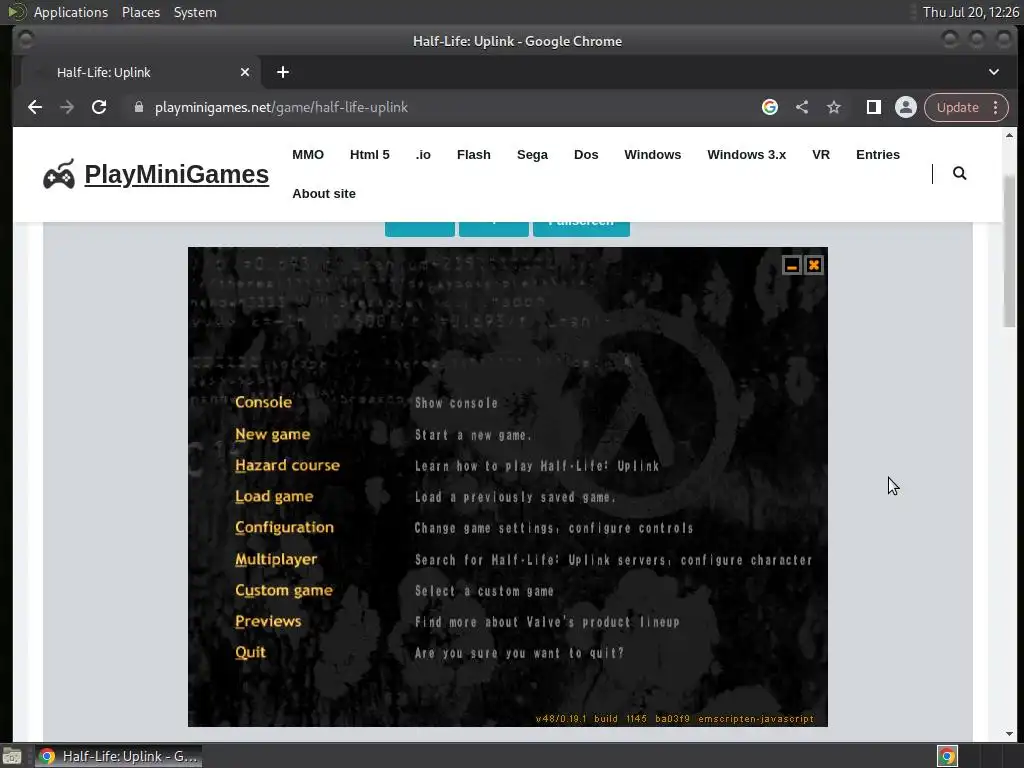Select Console in game menu
The image size is (1024, 768).
[x=263, y=402]
